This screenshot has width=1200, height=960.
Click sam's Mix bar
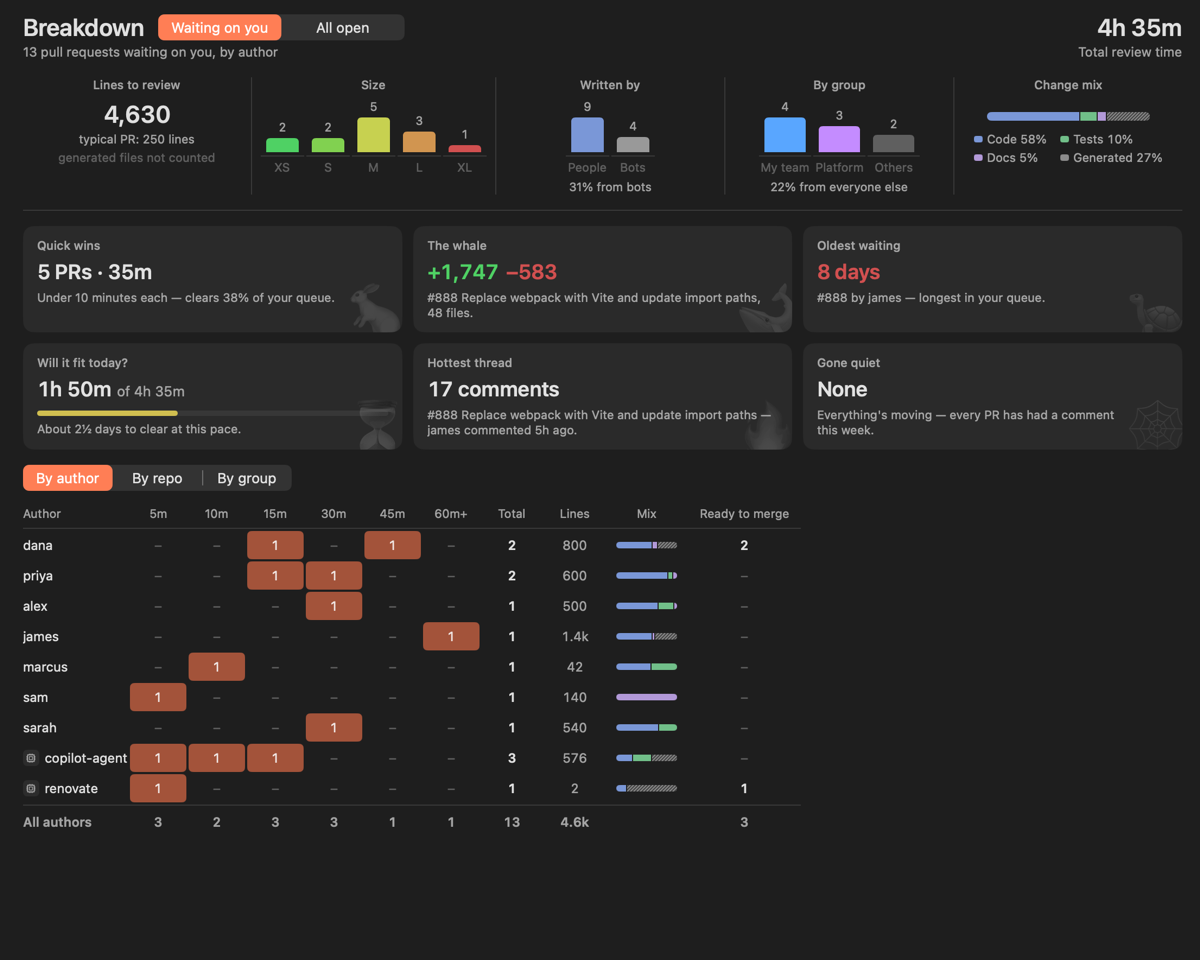tap(646, 697)
